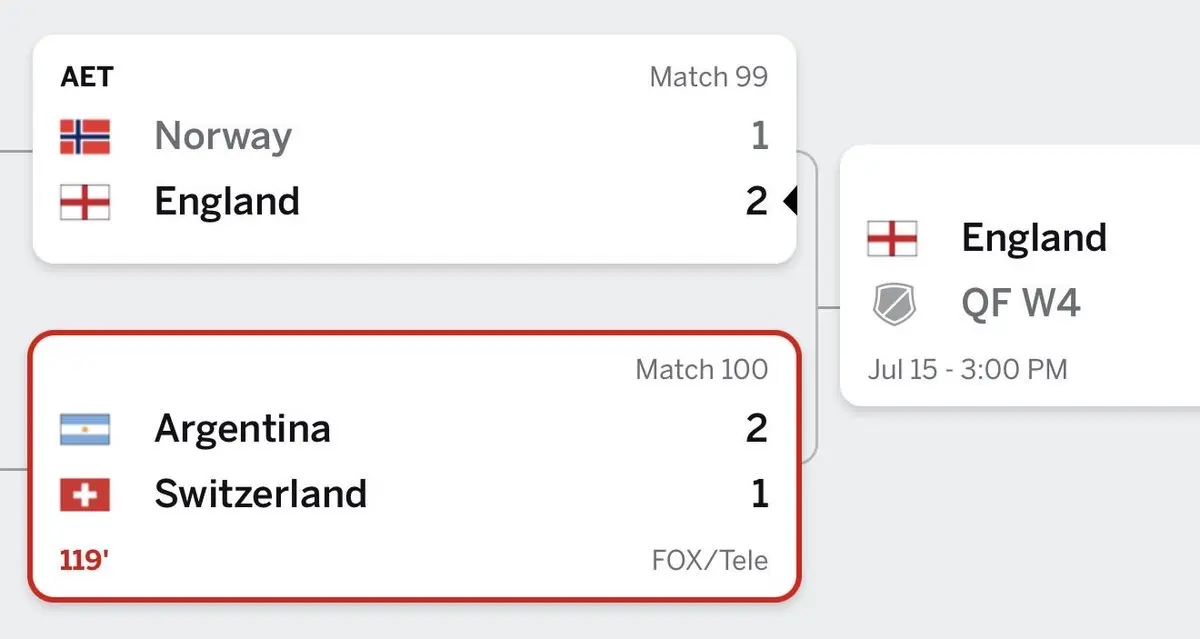Screen dimensions: 1200x639
Task: Click the FOX/Tele broadcast label
Action: click(x=710, y=560)
